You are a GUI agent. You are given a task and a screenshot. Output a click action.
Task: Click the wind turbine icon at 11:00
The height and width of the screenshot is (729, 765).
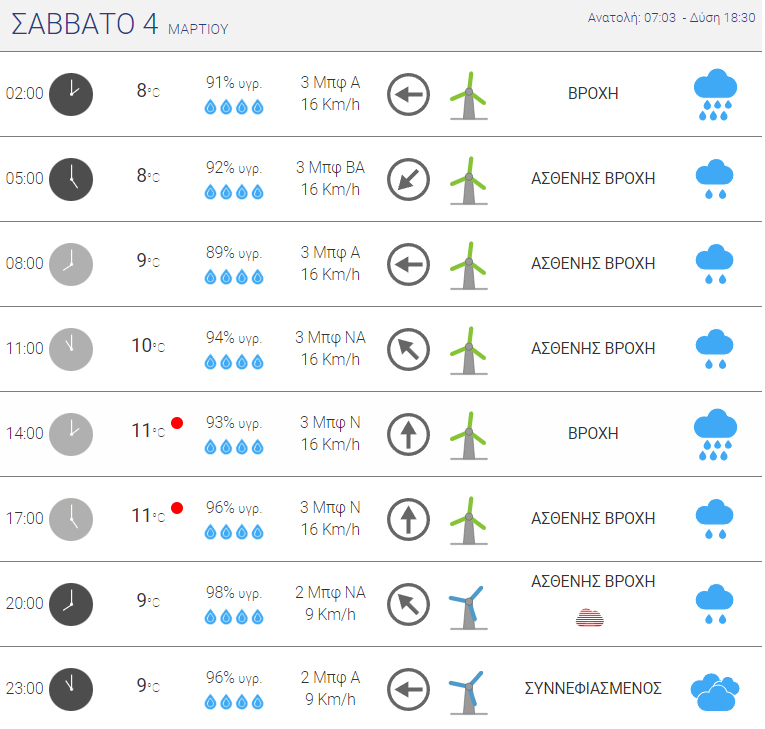pos(468,350)
